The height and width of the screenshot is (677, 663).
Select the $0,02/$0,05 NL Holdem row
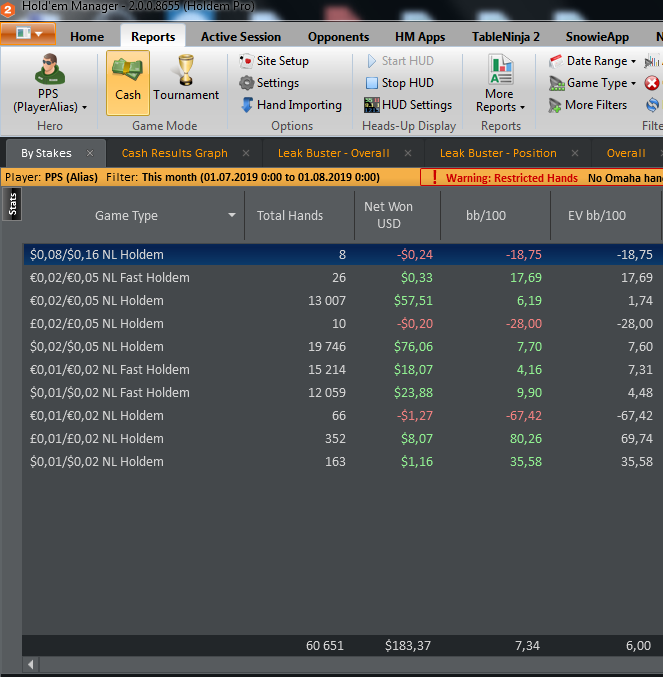(343, 346)
